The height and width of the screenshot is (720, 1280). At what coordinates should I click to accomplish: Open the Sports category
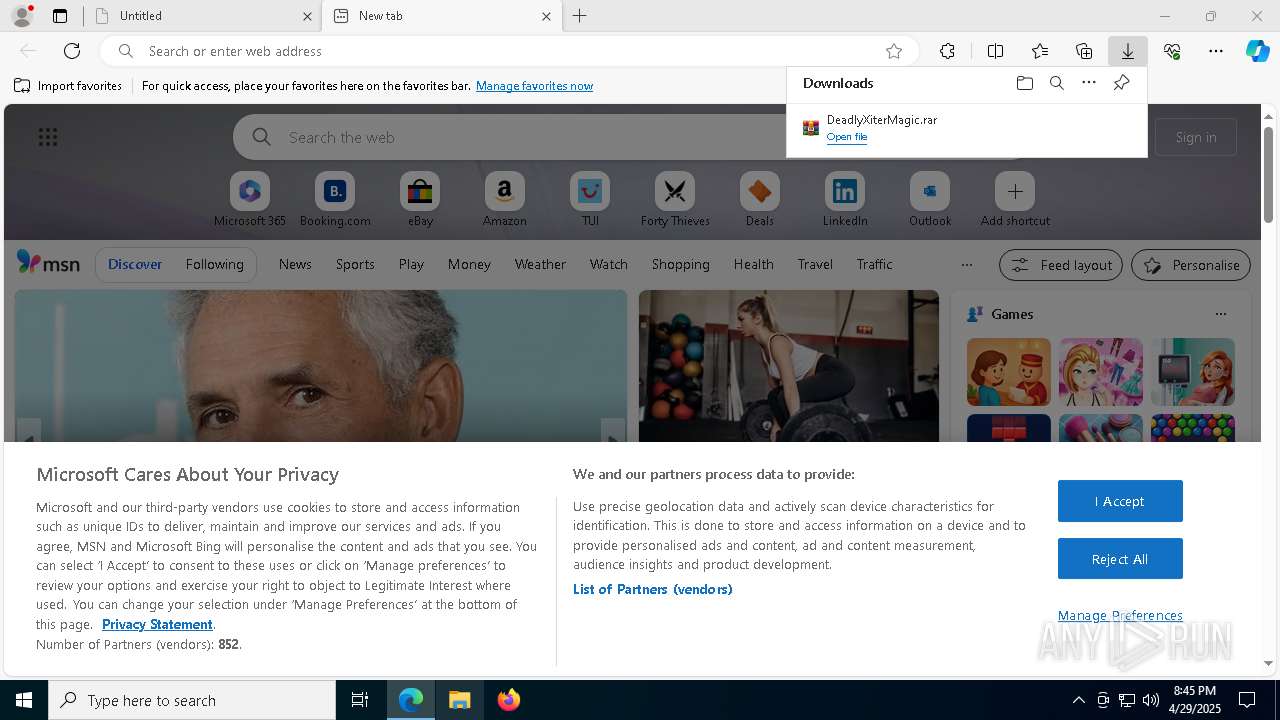click(x=355, y=264)
